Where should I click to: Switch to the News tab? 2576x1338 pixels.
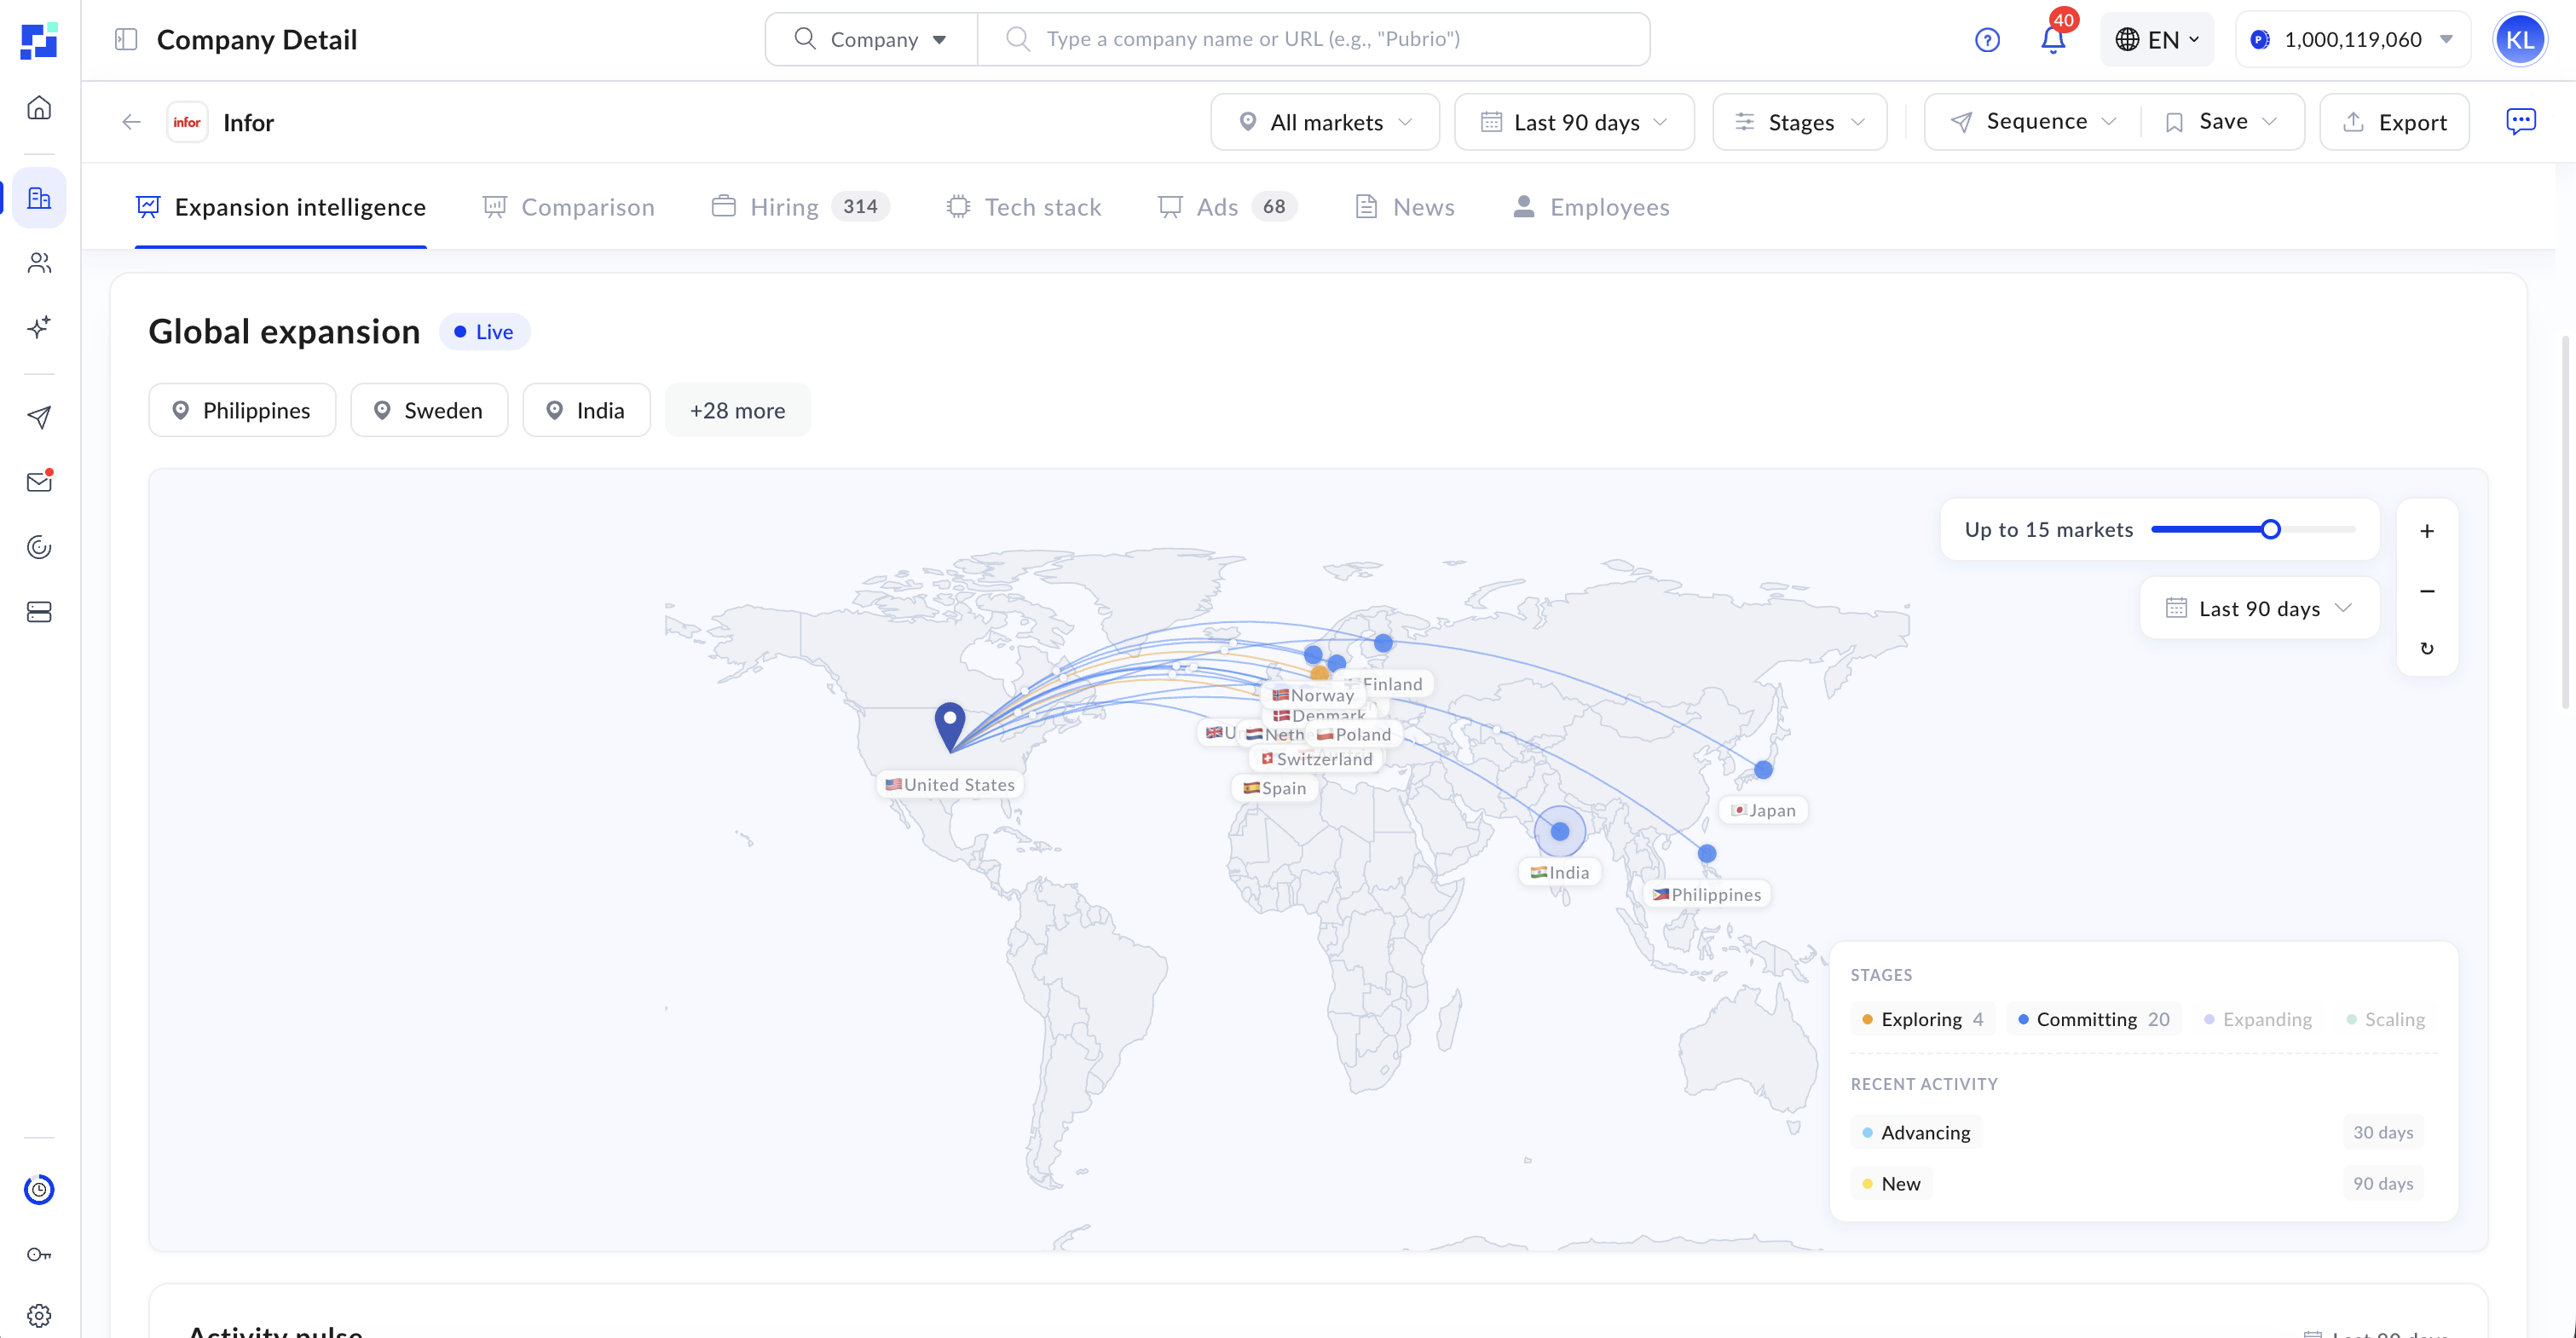(x=1404, y=207)
